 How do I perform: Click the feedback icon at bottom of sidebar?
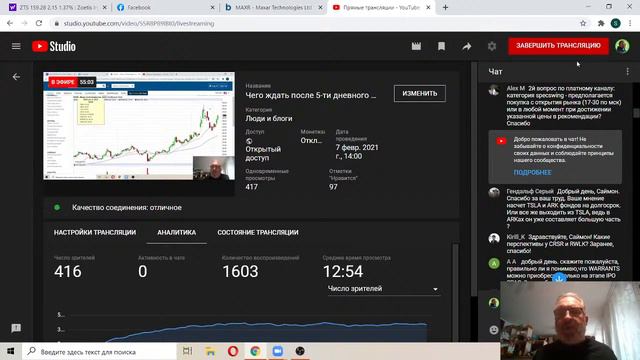(16, 328)
